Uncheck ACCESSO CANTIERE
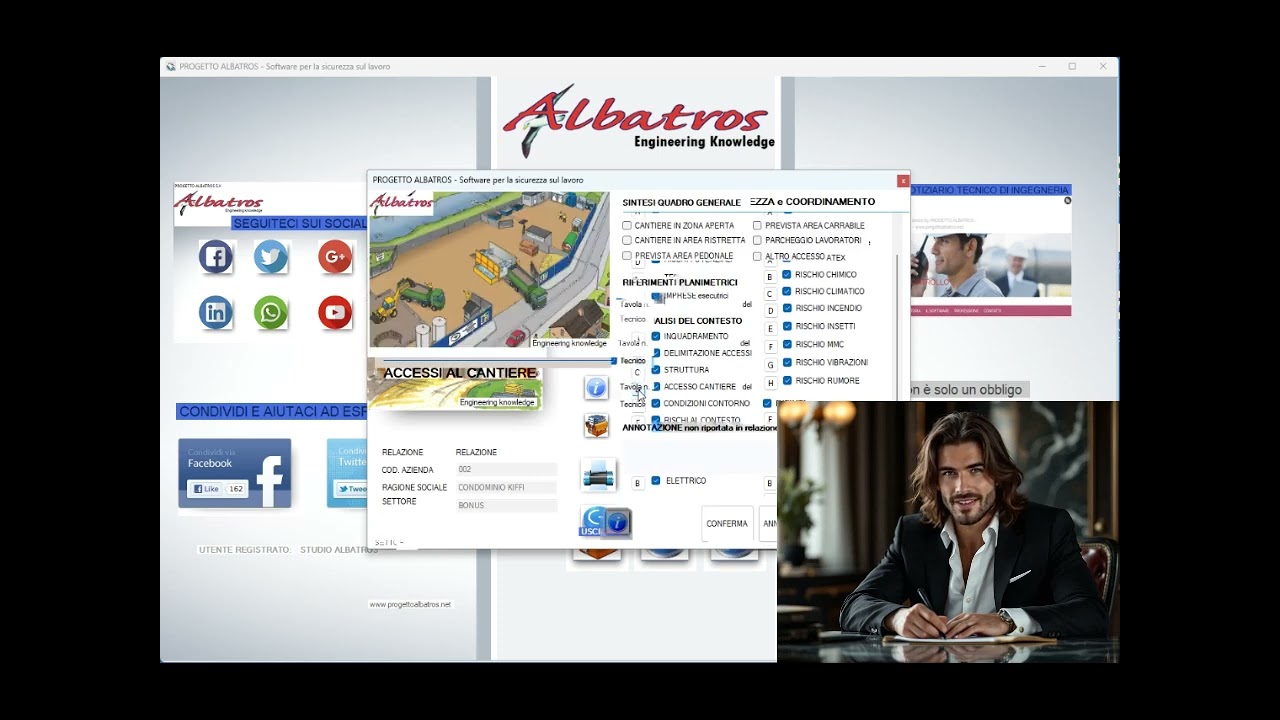This screenshot has width=1280, height=720. 656,386
